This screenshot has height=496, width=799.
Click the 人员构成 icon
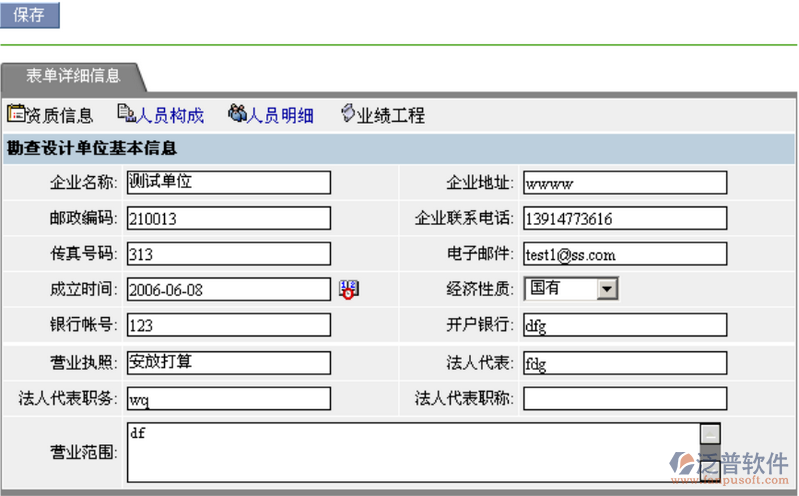click(126, 114)
